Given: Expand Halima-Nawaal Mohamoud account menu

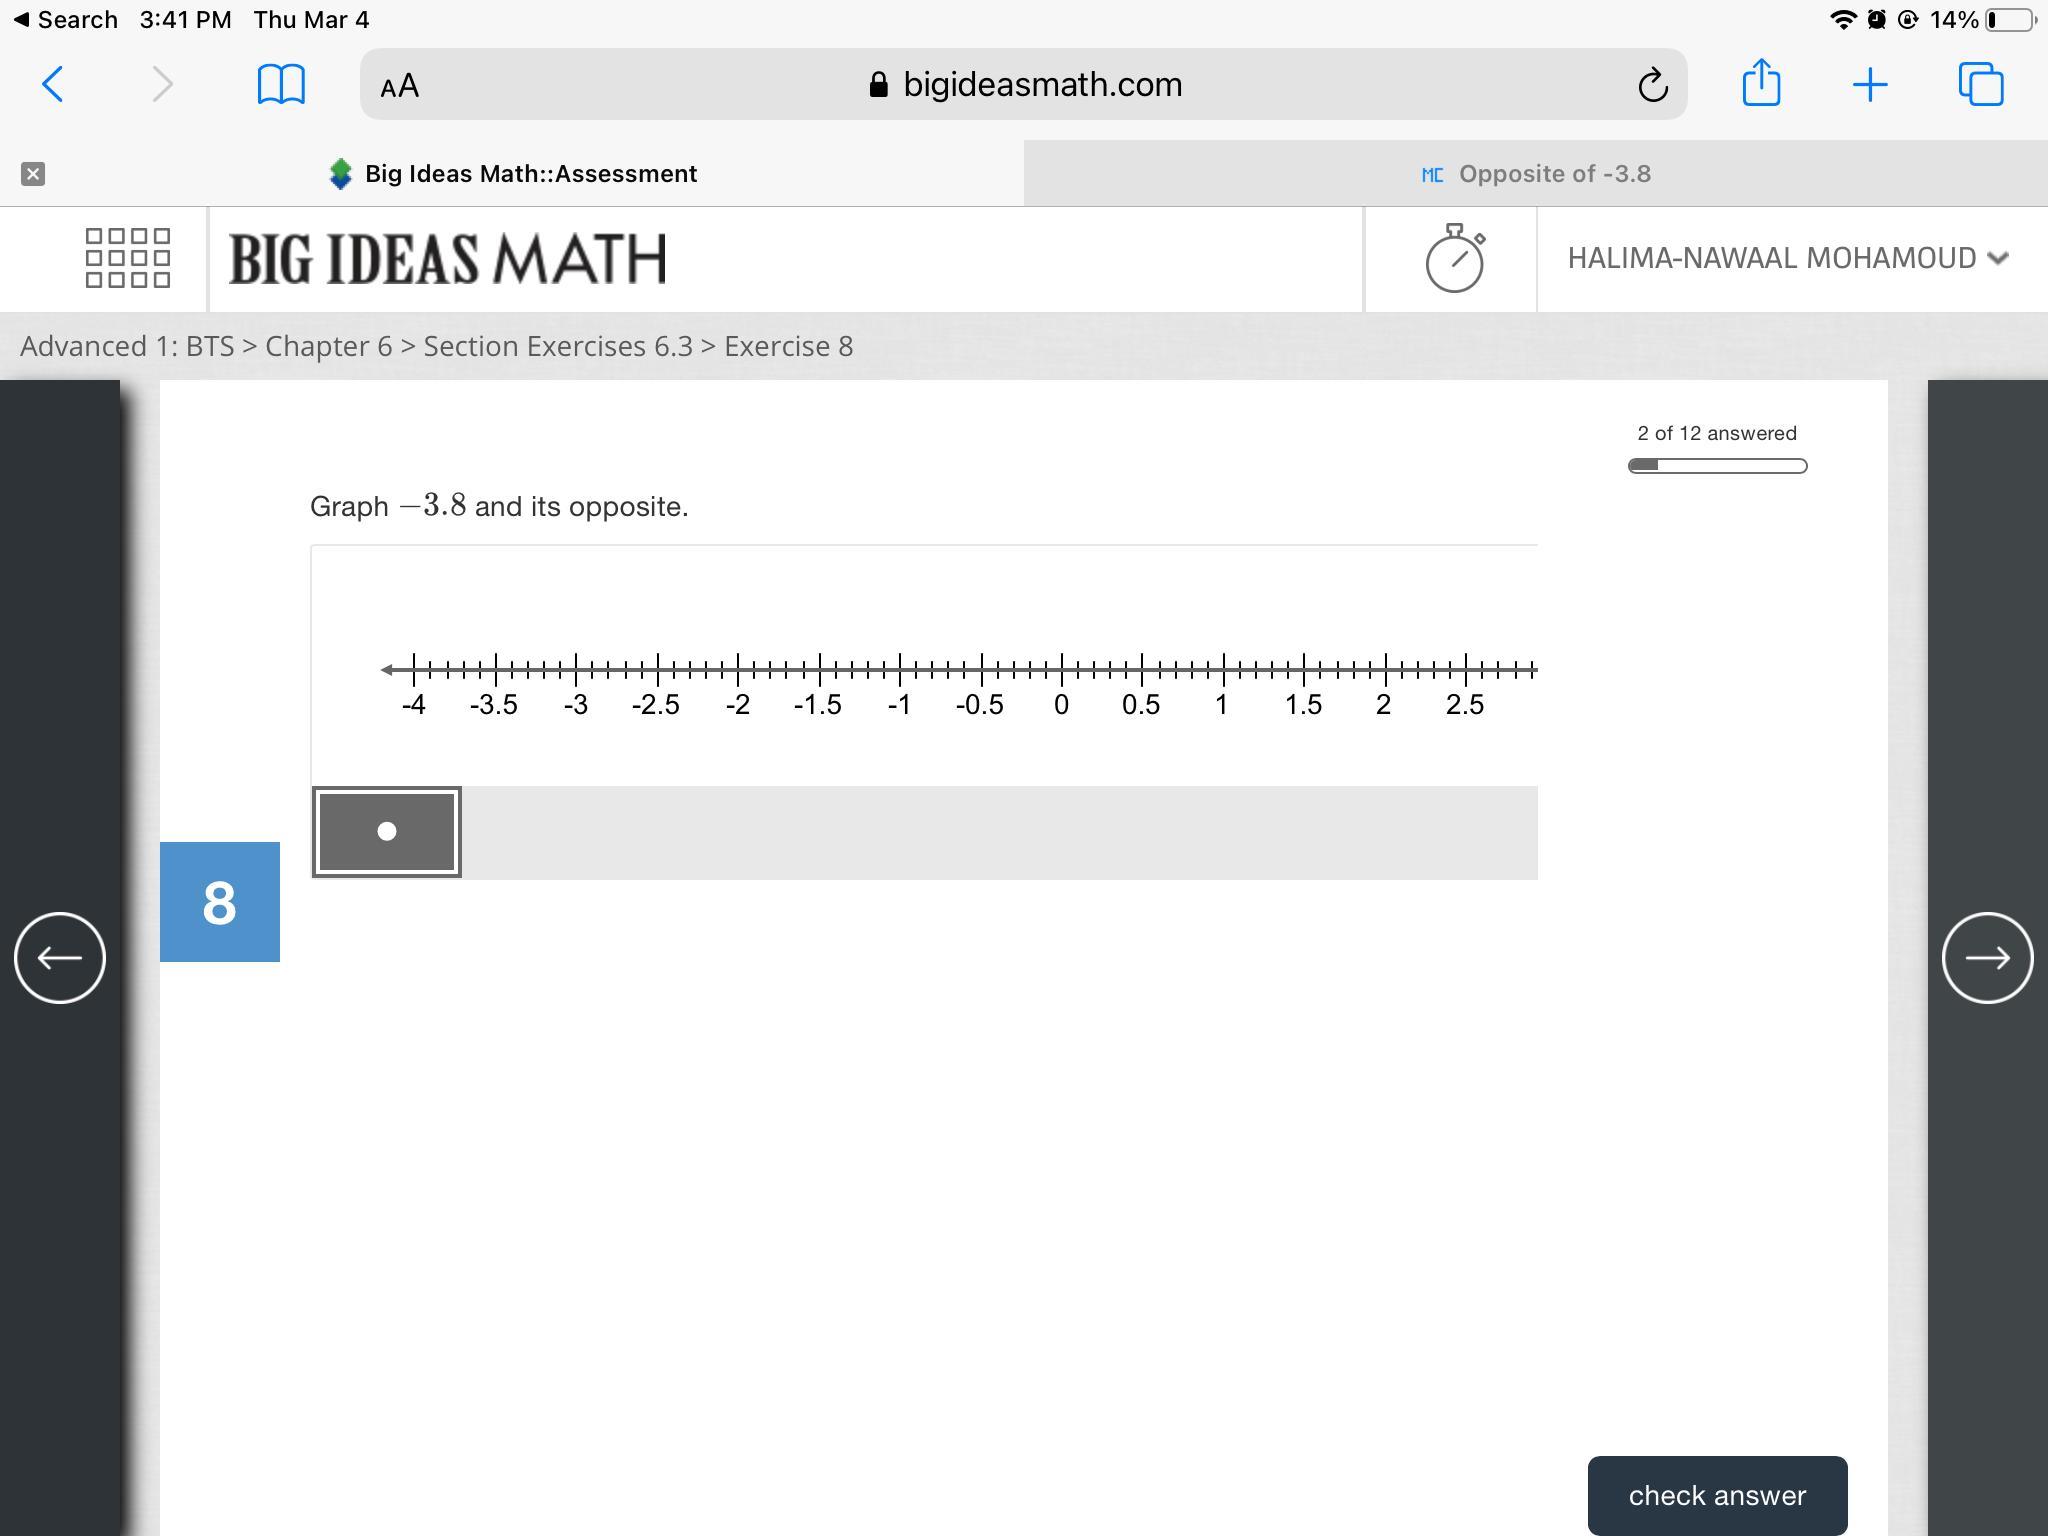Looking at the screenshot, I should [1787, 258].
